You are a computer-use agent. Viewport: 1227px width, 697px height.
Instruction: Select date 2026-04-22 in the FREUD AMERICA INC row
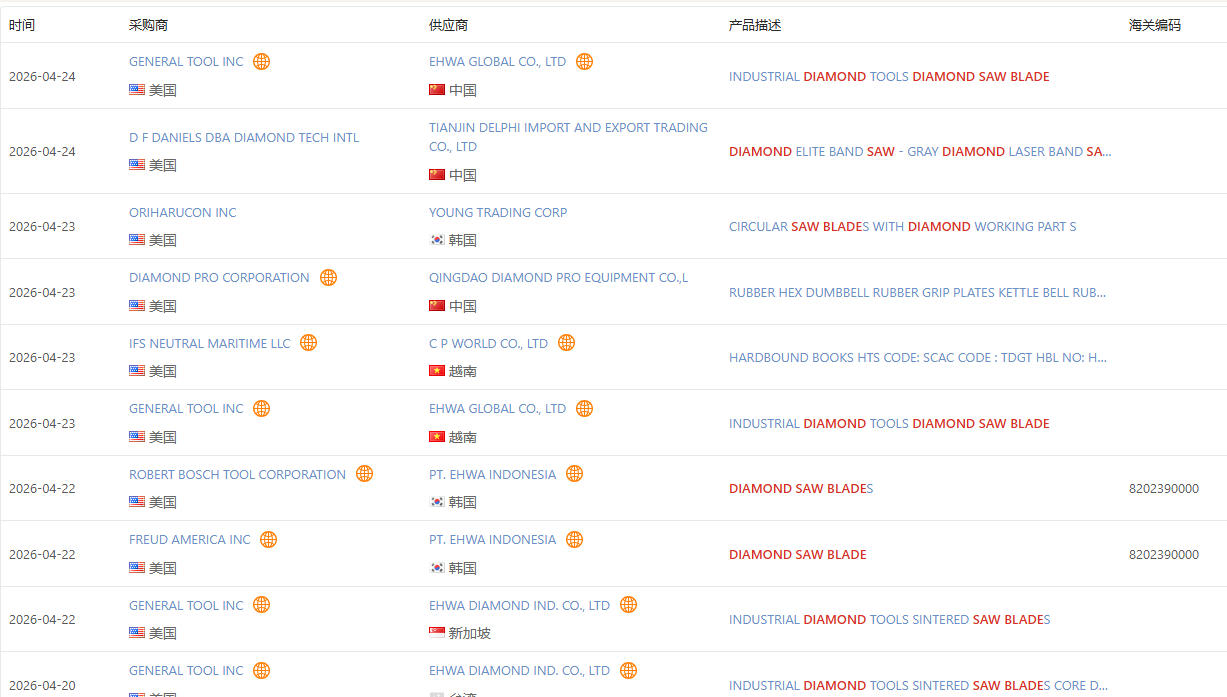click(42, 555)
